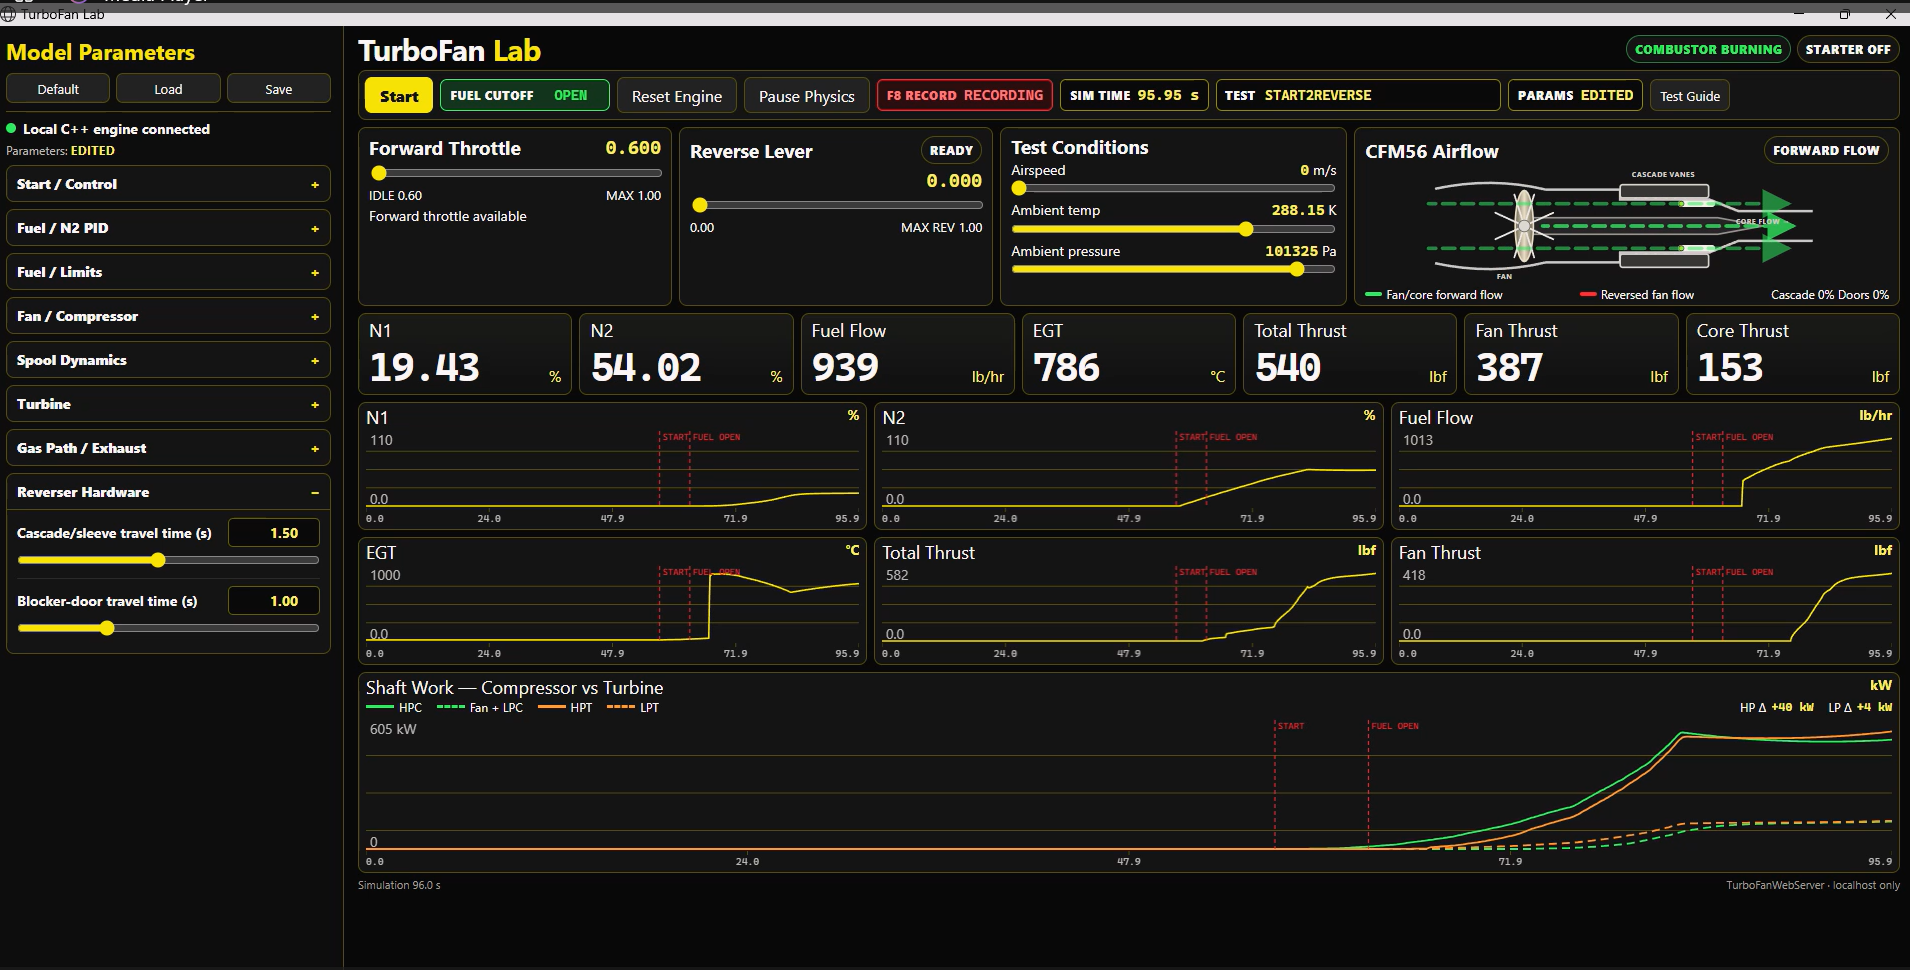This screenshot has width=1910, height=970.
Task: Click the Forward Throttle slider handle
Action: 379,173
